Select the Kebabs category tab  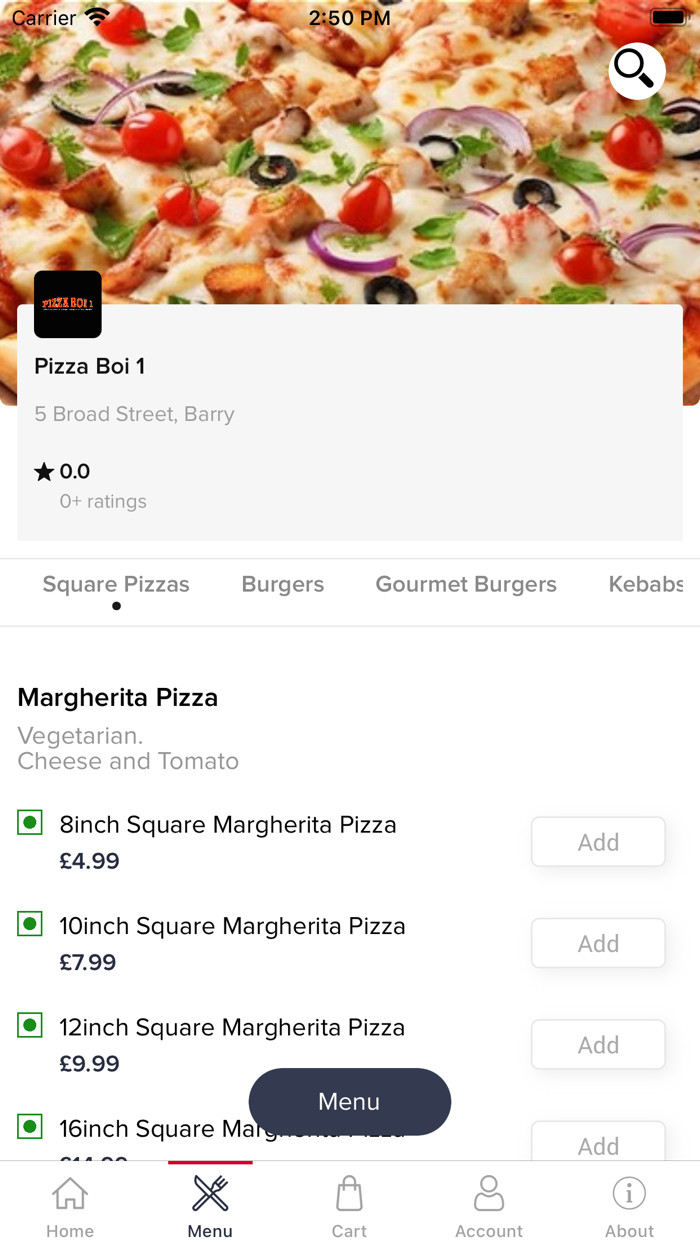tap(652, 584)
